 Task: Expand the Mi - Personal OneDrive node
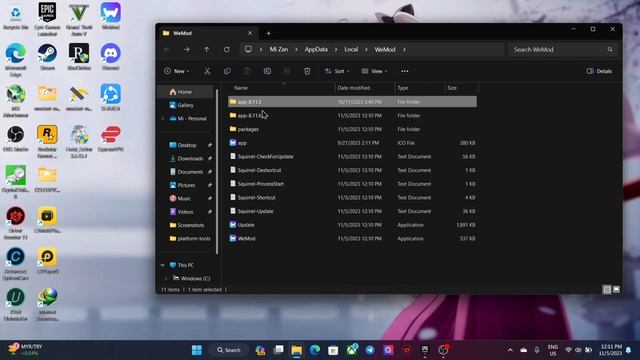[162, 118]
